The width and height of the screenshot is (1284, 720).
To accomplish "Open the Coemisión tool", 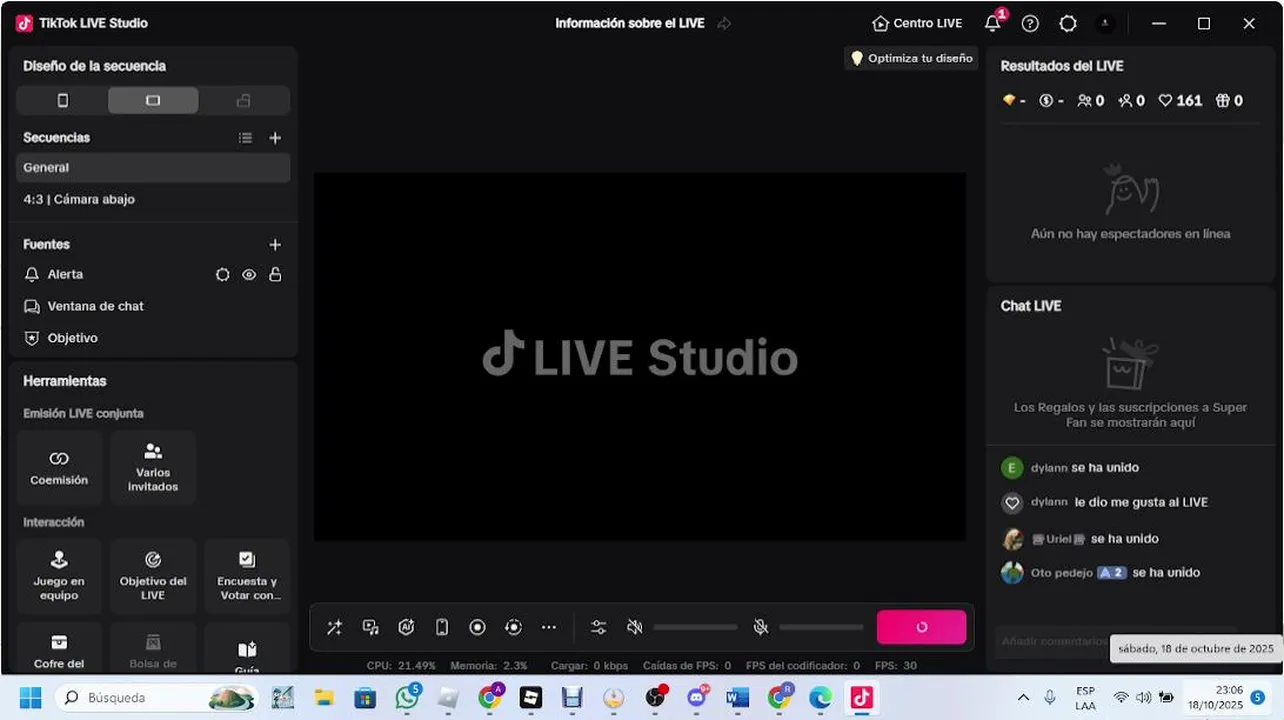I will pos(59,468).
